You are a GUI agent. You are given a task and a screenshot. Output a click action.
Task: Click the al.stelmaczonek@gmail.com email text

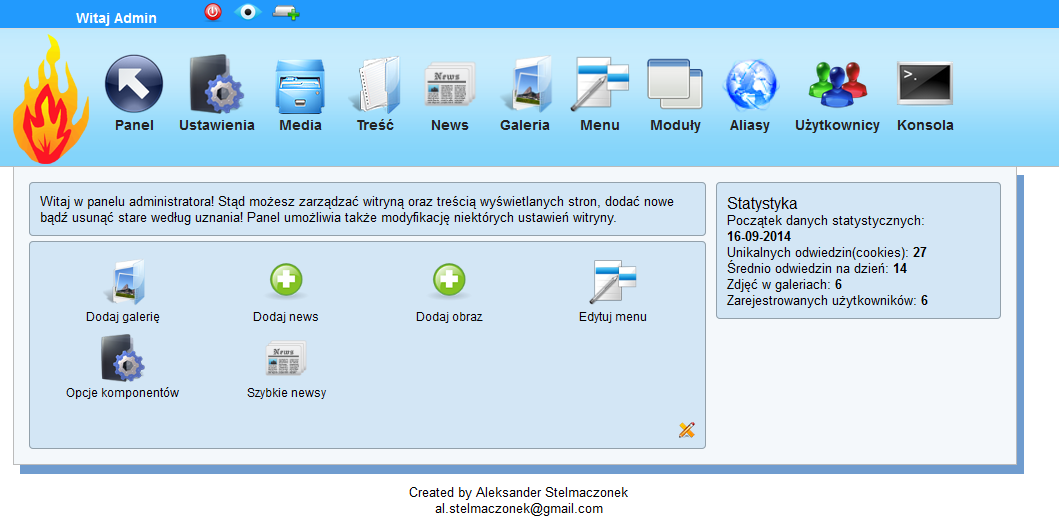(519, 509)
